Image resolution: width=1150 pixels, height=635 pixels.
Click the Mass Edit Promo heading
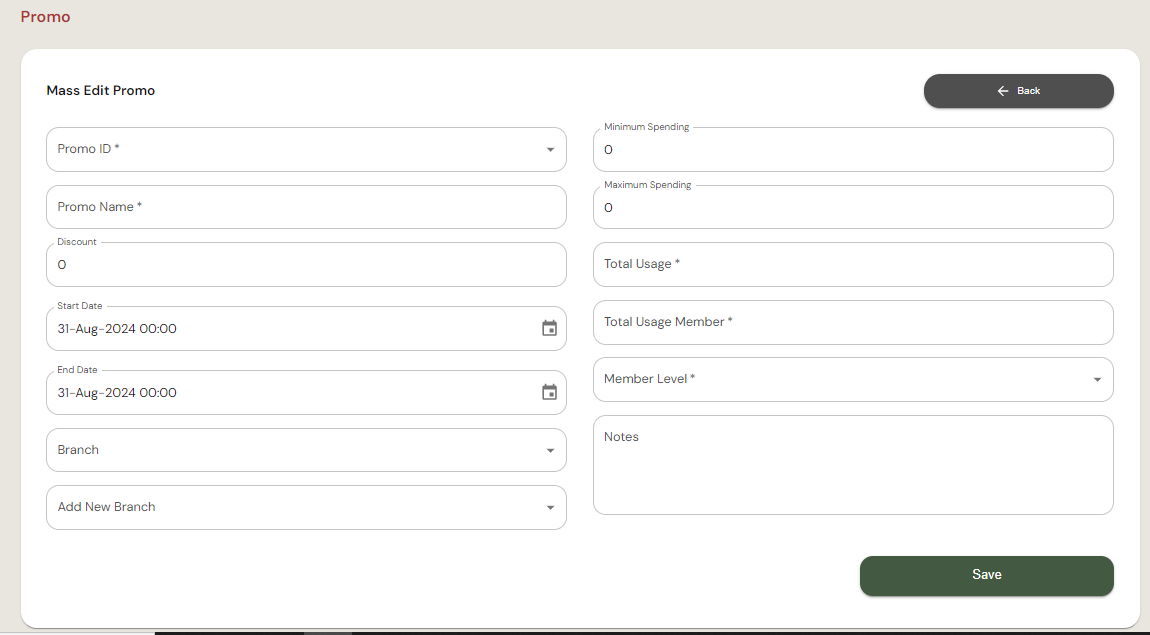[101, 90]
